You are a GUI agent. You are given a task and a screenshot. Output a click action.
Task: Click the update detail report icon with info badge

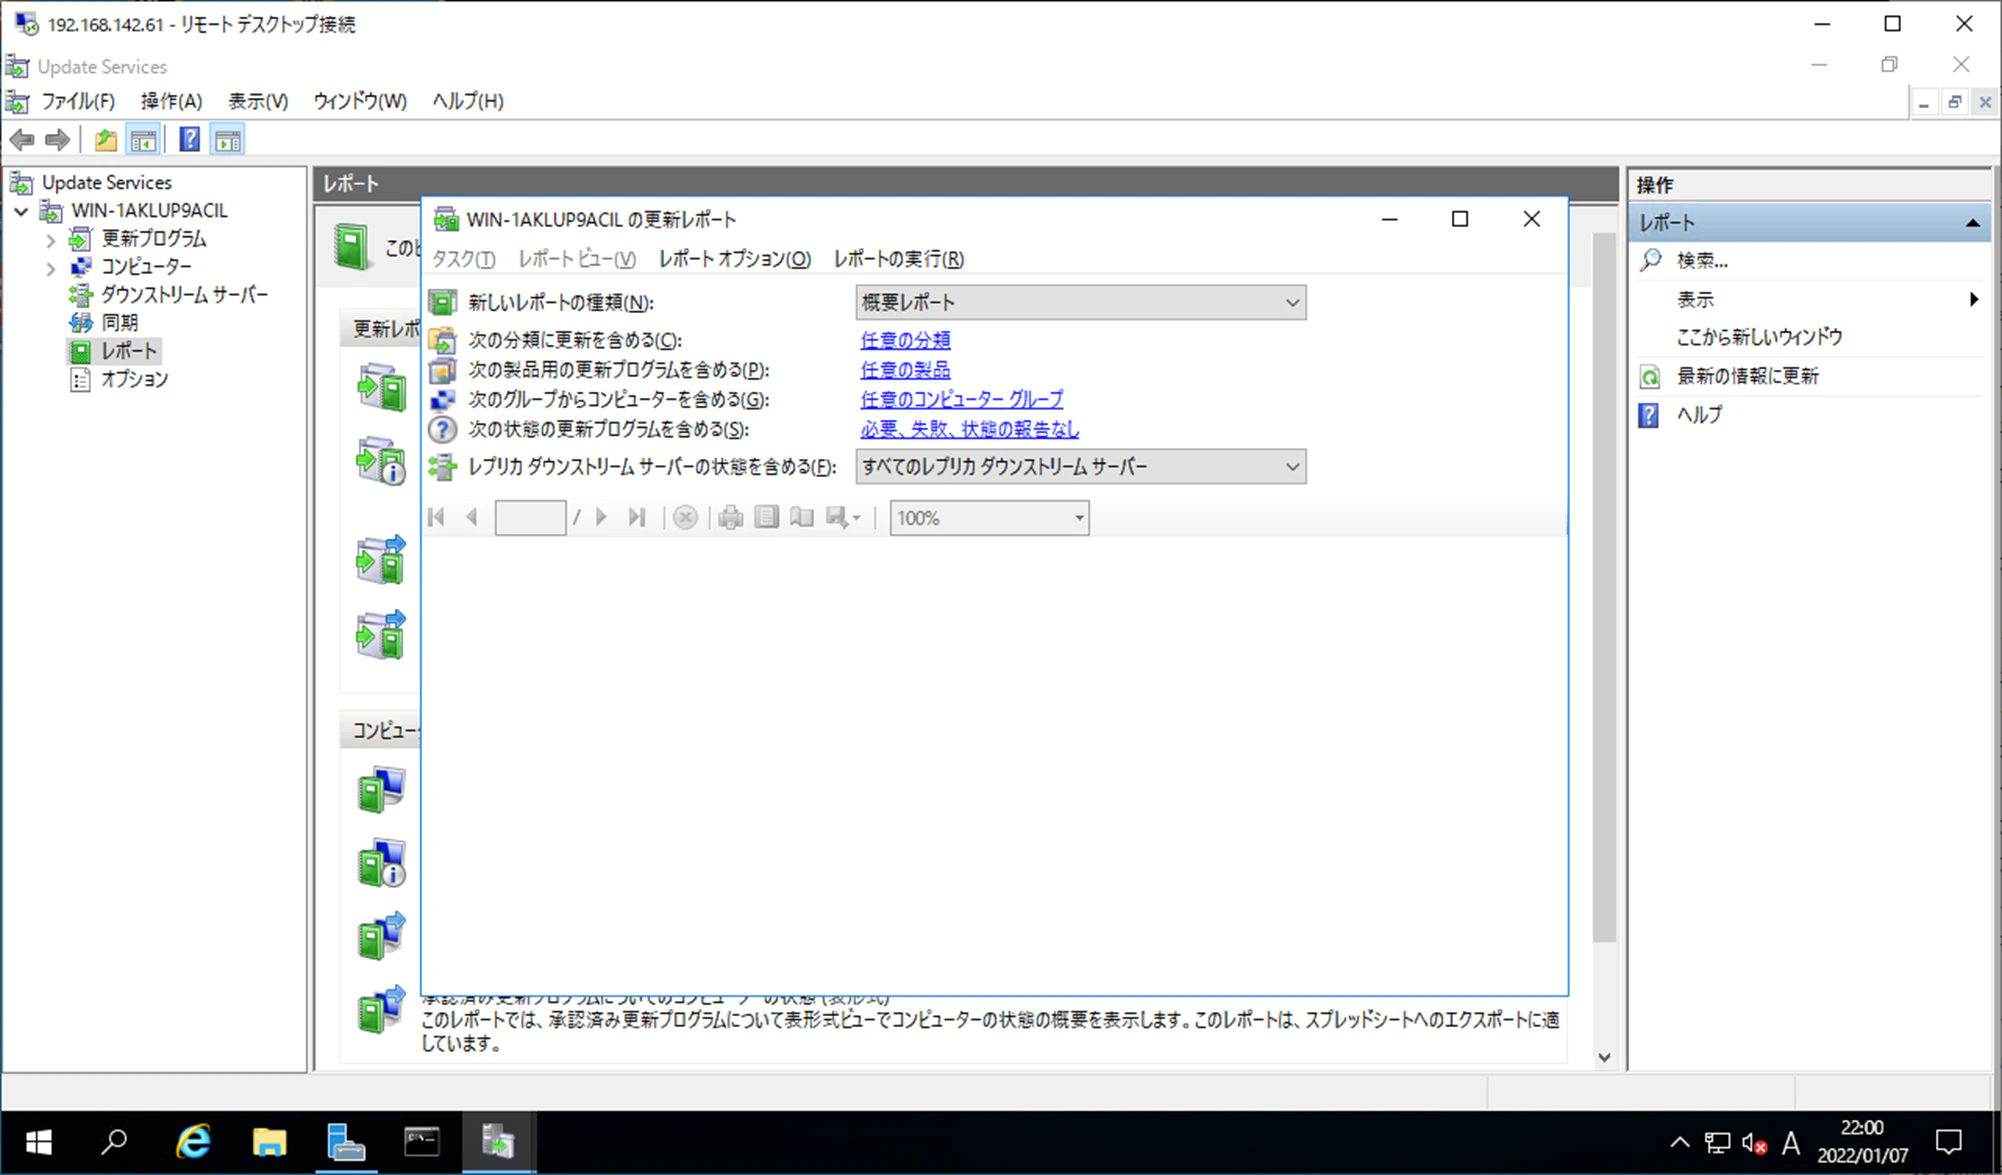point(382,461)
